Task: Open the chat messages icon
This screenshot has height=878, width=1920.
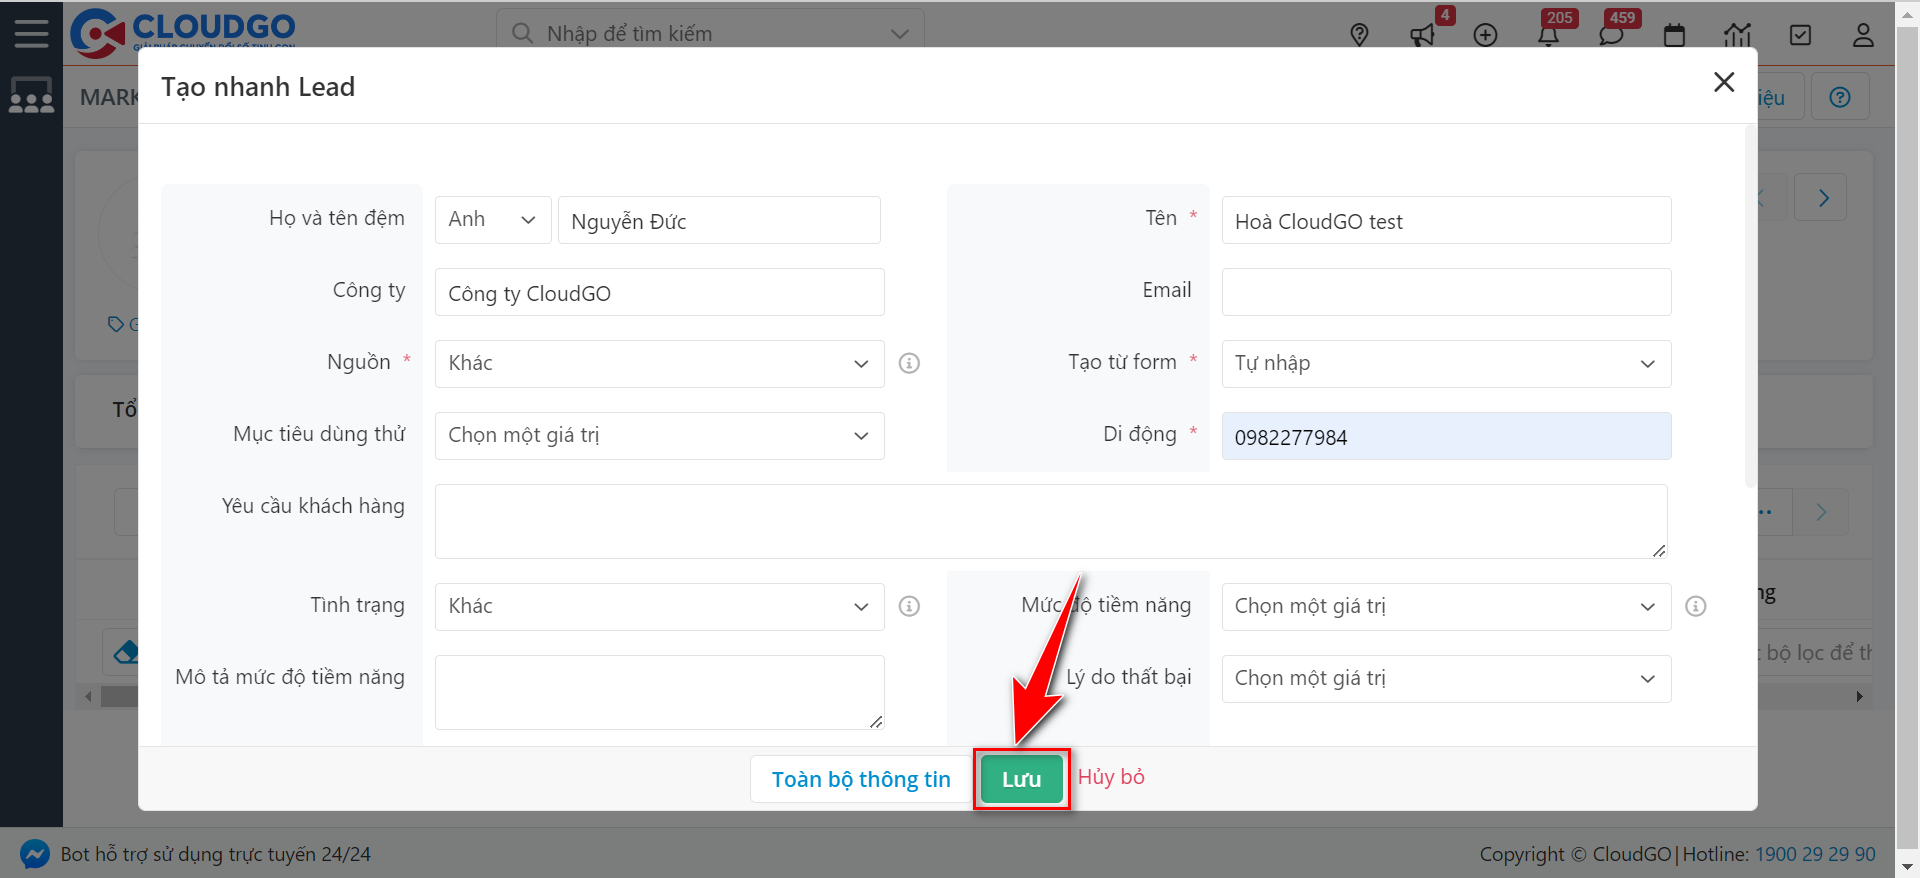Action: [x=1611, y=35]
